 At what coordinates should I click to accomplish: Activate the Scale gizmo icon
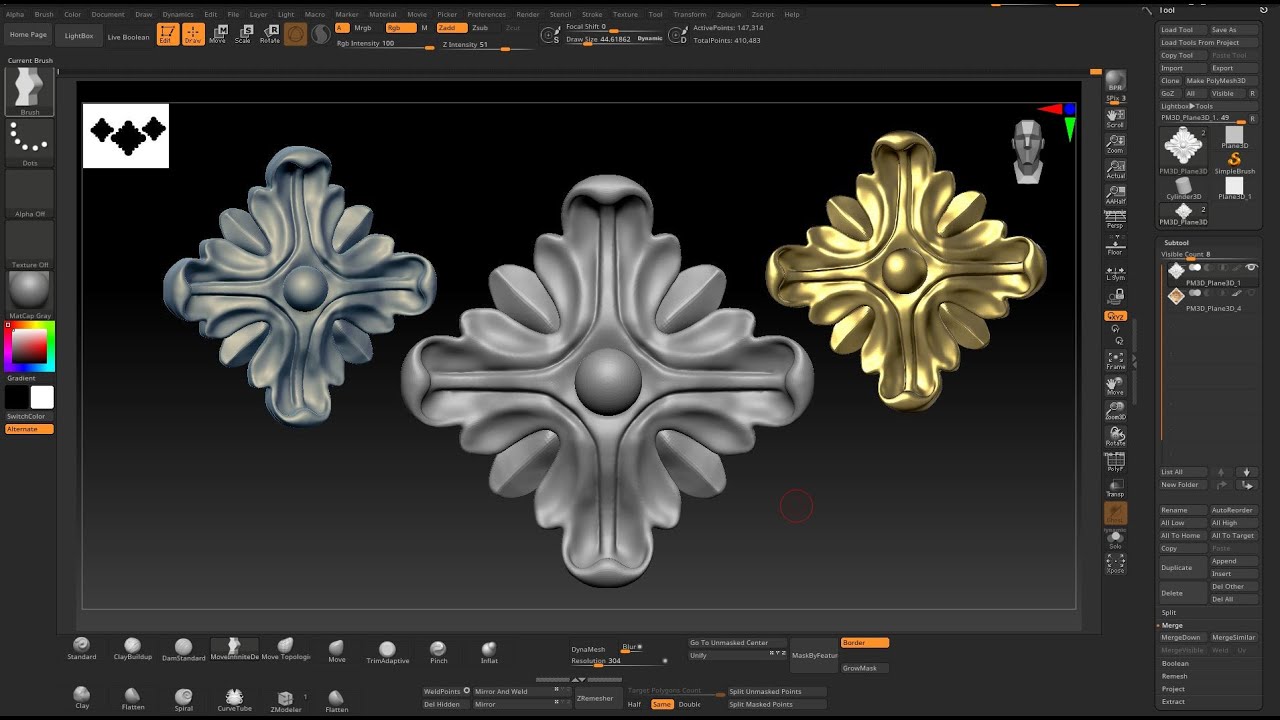[x=243, y=35]
